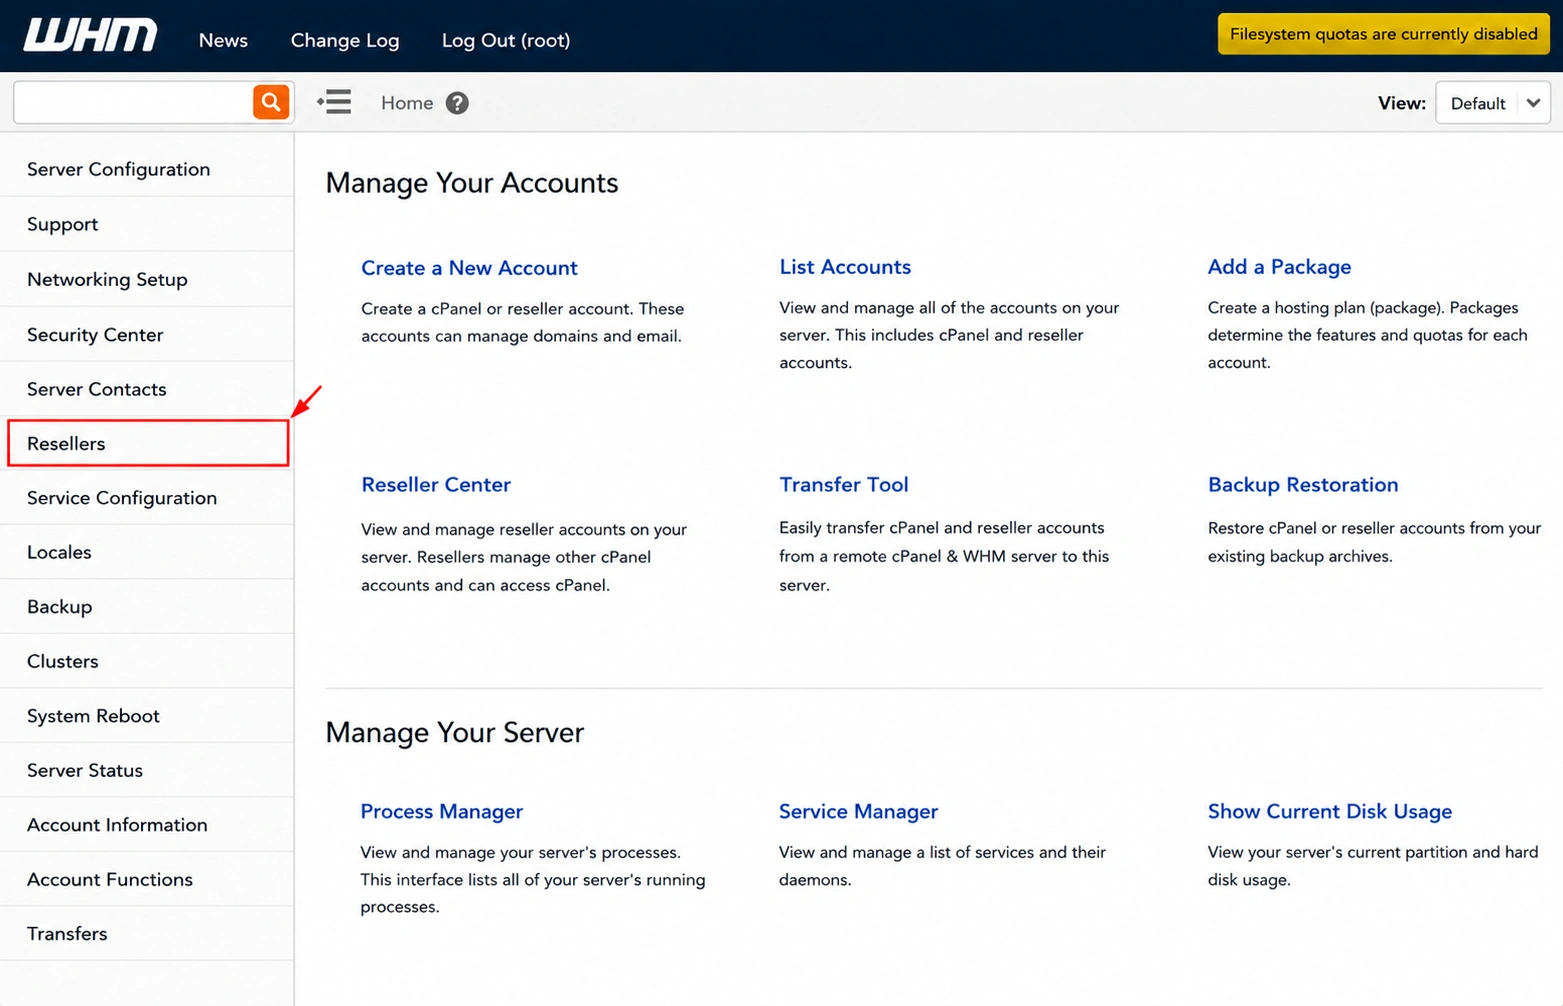Click the Service Manager link
This screenshot has height=1006, width=1563.
tap(858, 811)
